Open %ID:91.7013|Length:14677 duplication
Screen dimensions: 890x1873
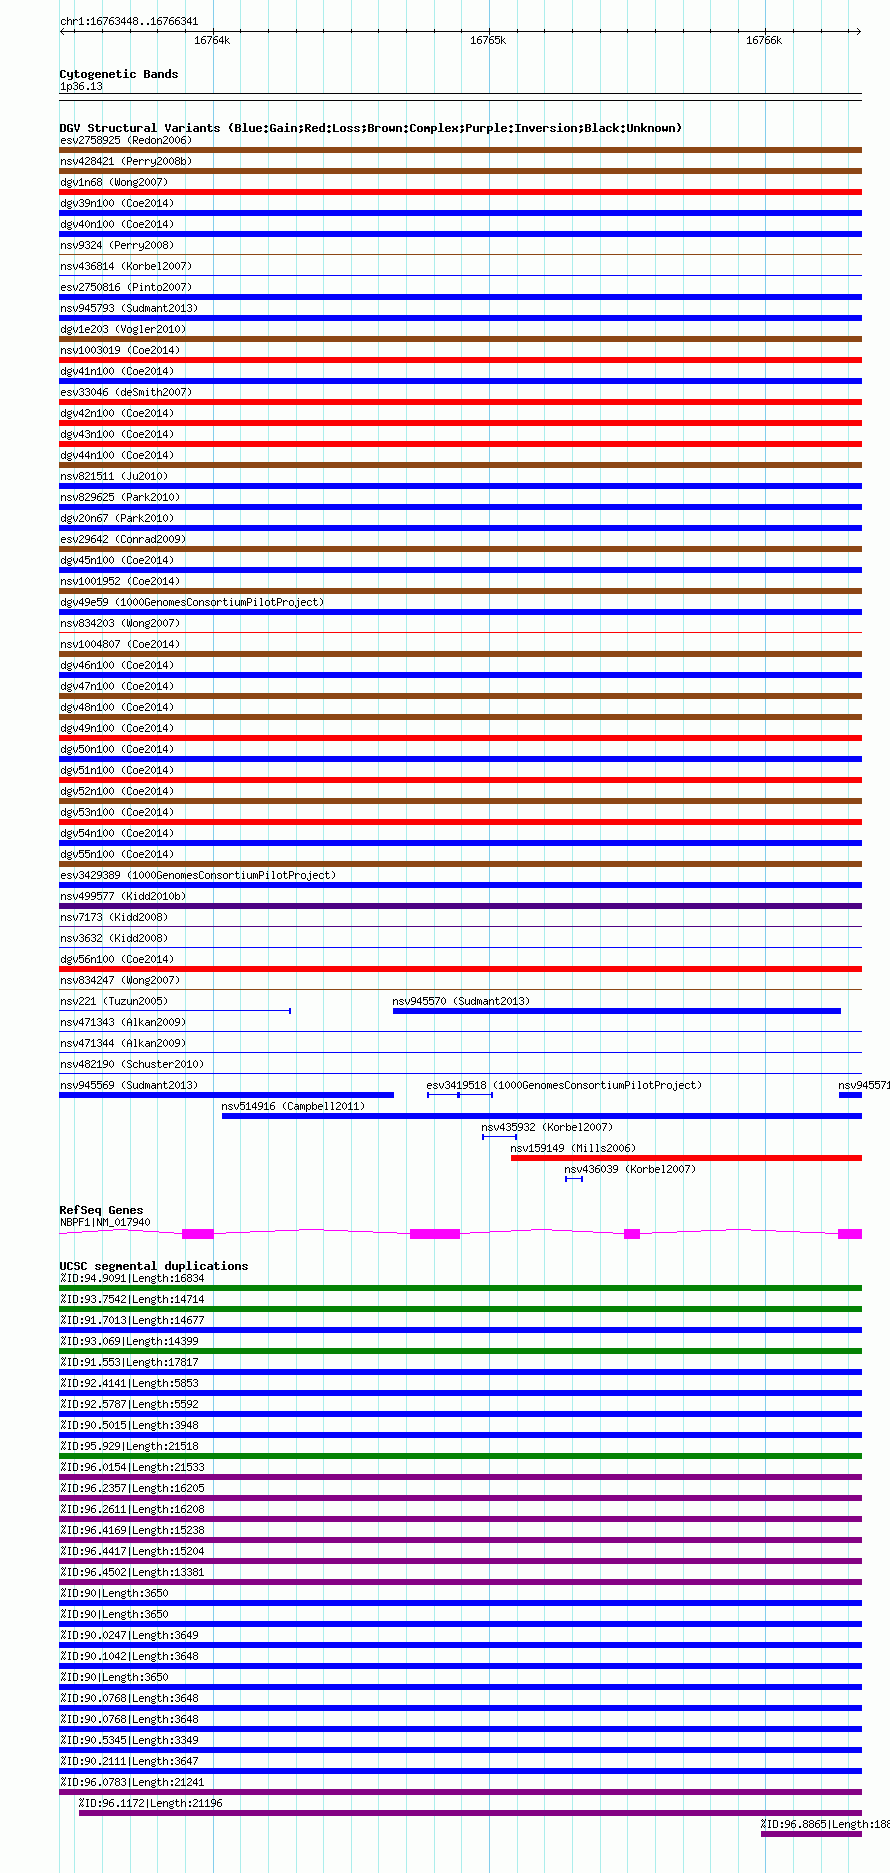click(132, 1320)
